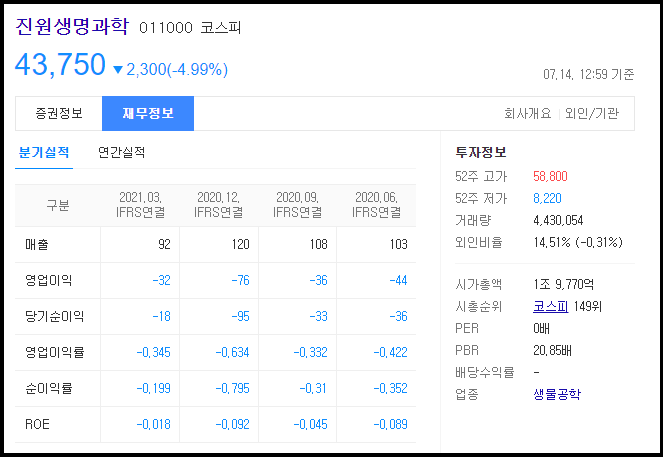The image size is (663, 457).
Task: Click PBR value 20.85배
Action: click(552, 350)
